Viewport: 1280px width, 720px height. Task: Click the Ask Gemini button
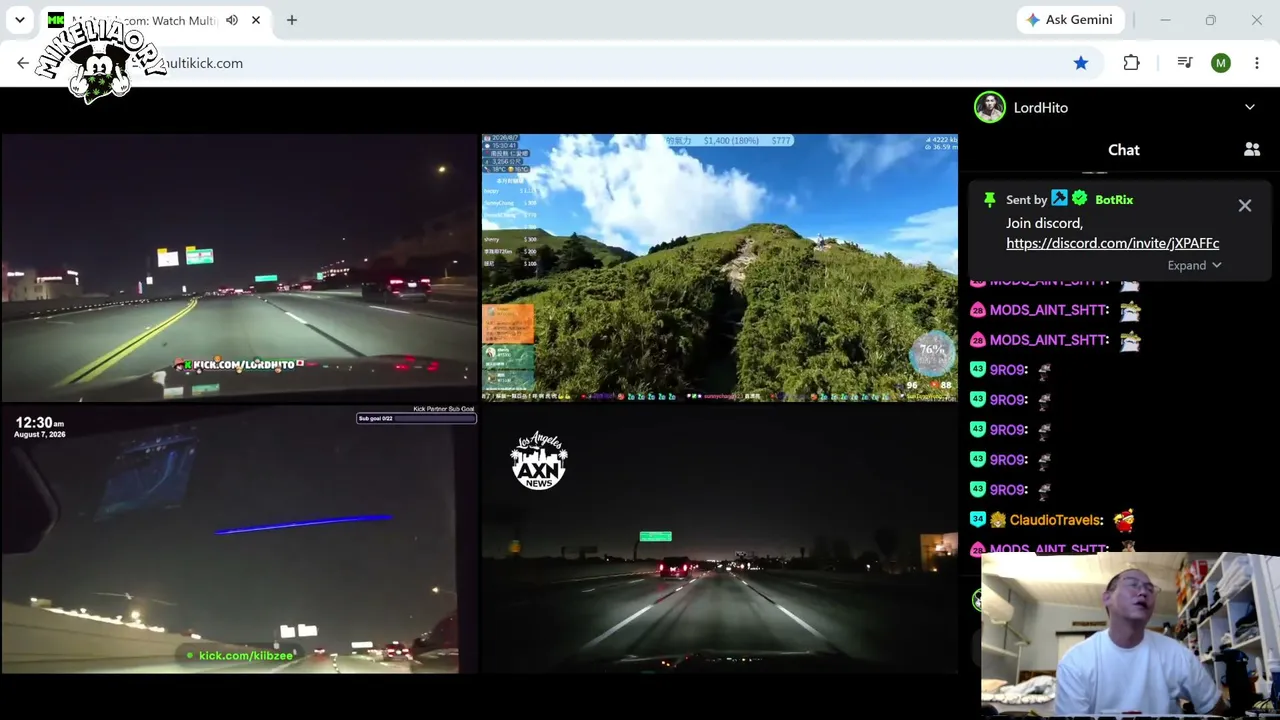(1069, 20)
